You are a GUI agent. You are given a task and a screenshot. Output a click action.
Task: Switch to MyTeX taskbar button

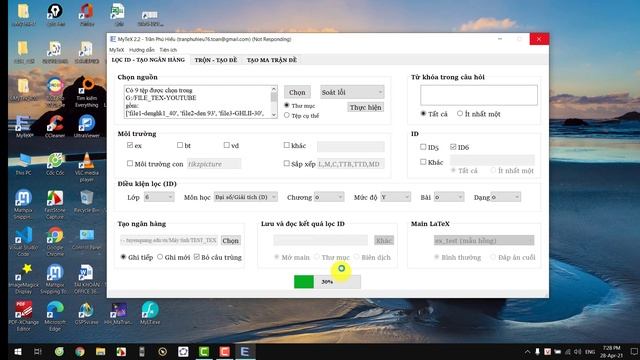point(245,351)
